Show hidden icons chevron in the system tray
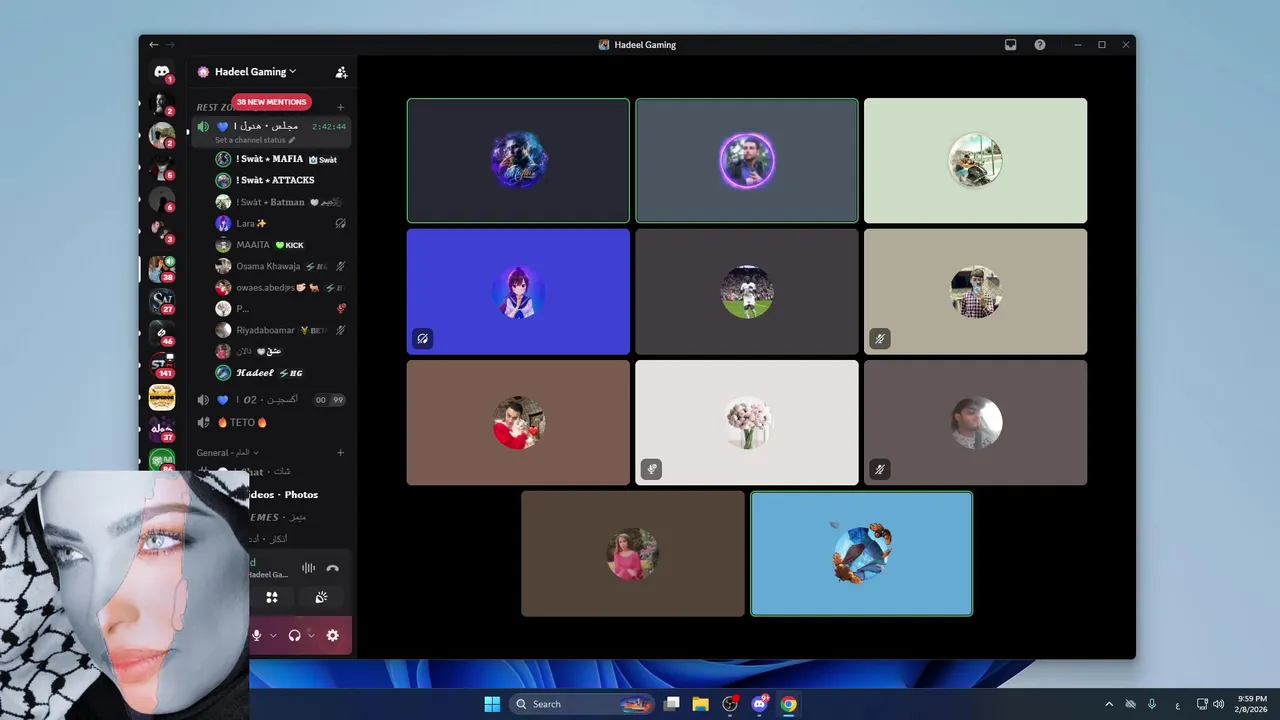 point(1108,704)
